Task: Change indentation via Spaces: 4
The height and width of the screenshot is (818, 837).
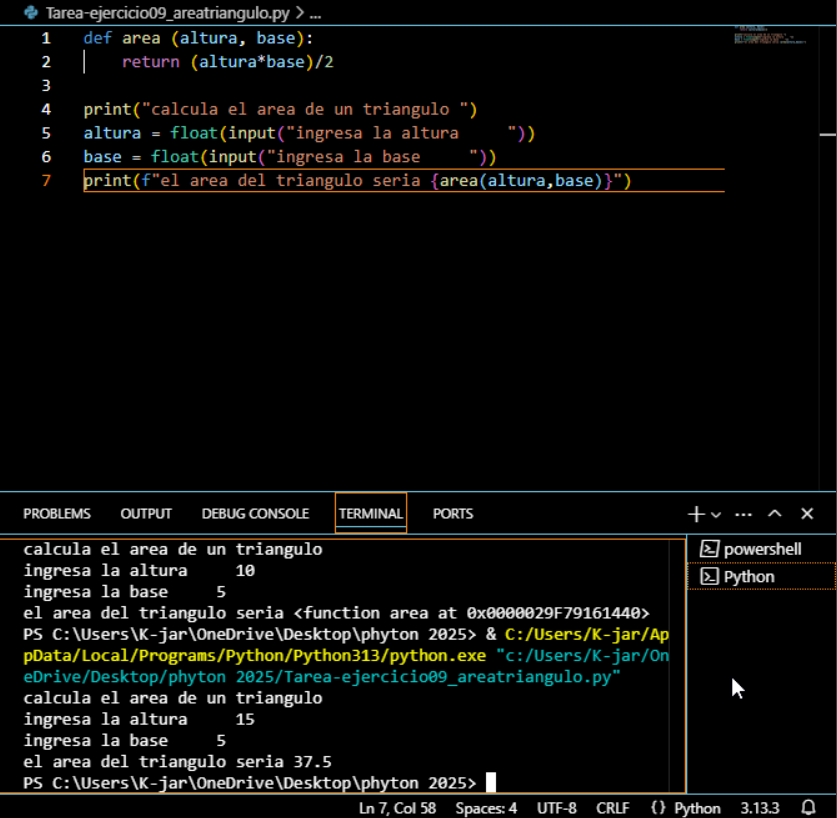Action: pyautogui.click(x=486, y=808)
